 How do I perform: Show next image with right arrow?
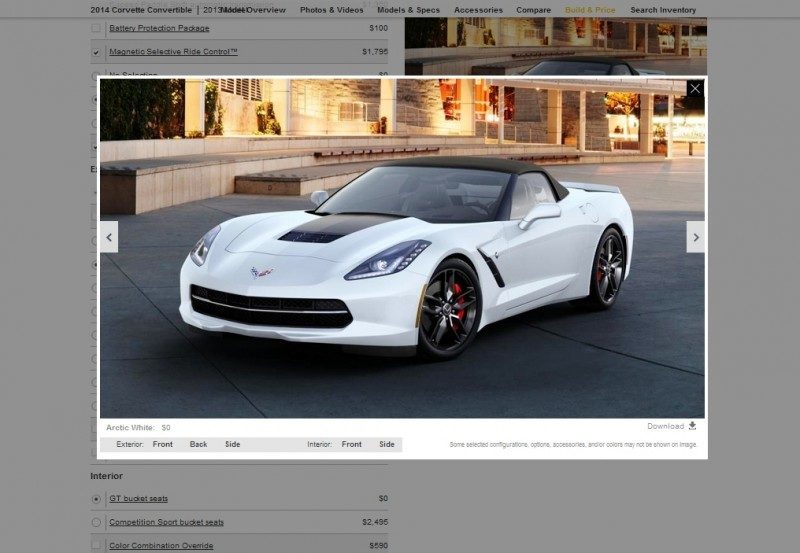[x=695, y=237]
